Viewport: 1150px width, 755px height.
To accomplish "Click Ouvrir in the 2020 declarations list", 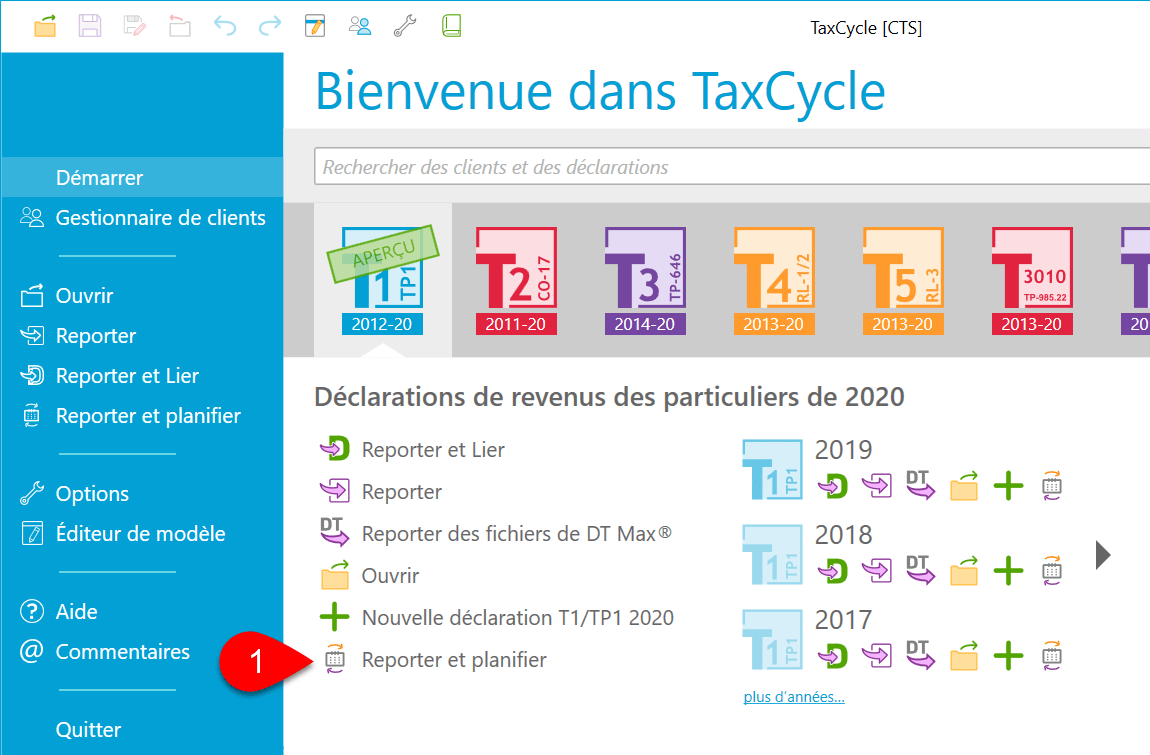I will [370, 575].
